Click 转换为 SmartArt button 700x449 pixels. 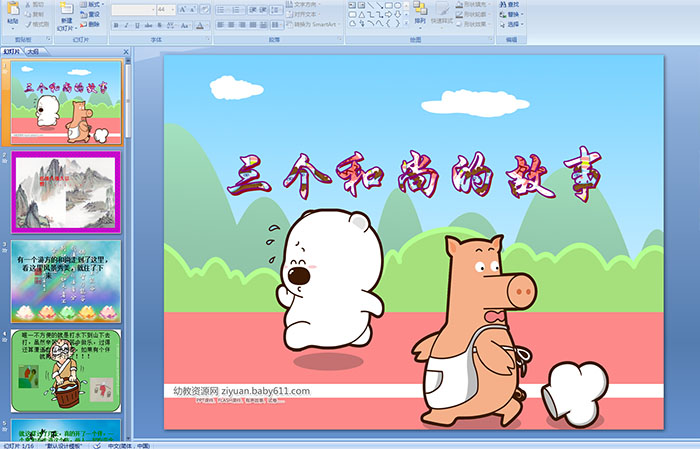pos(312,24)
